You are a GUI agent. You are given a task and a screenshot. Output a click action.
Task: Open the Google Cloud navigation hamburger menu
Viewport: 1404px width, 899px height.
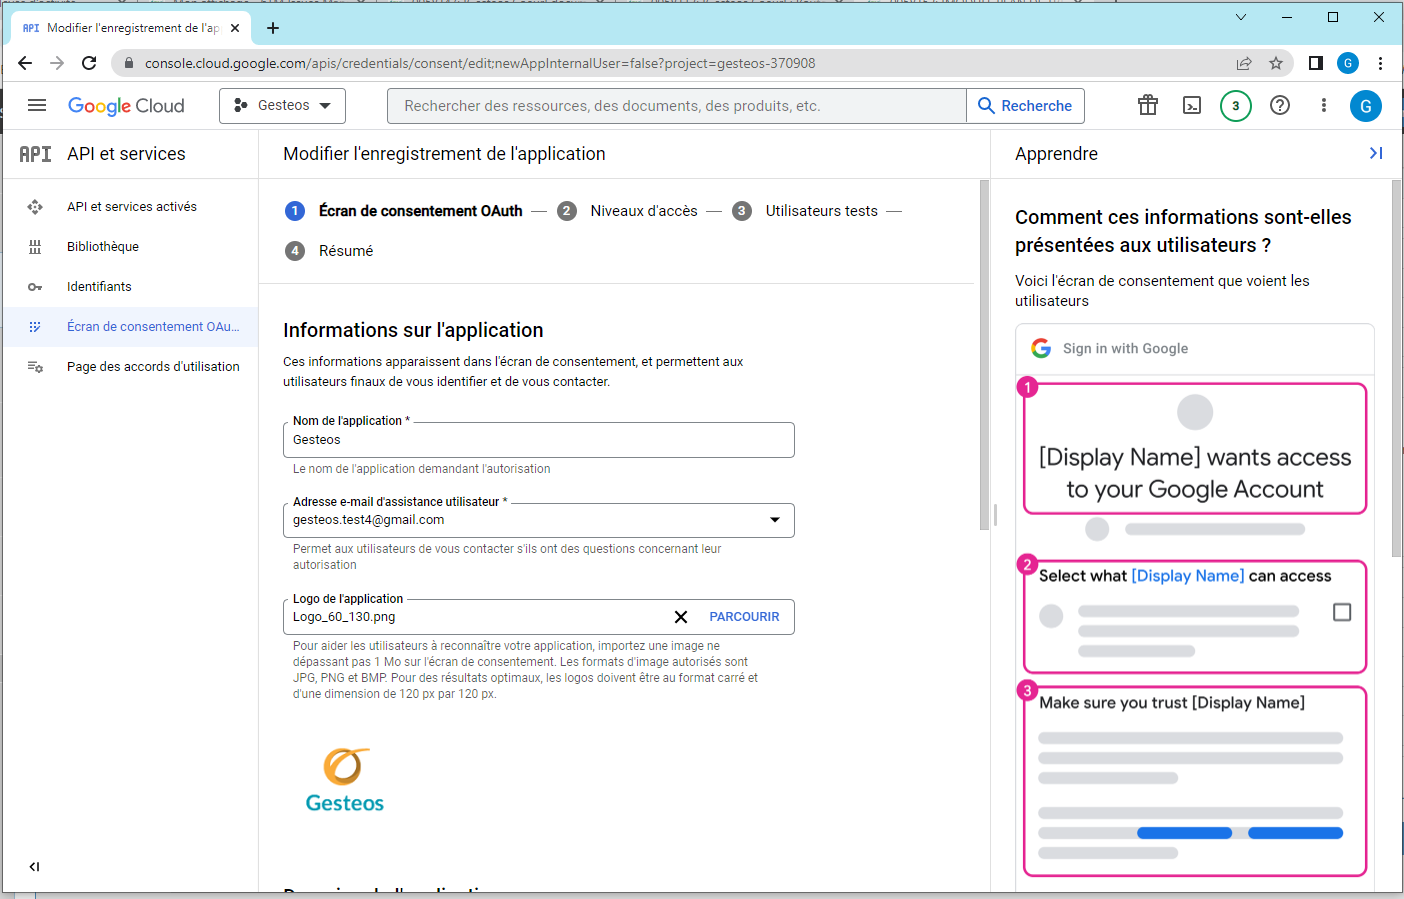[x=37, y=105]
